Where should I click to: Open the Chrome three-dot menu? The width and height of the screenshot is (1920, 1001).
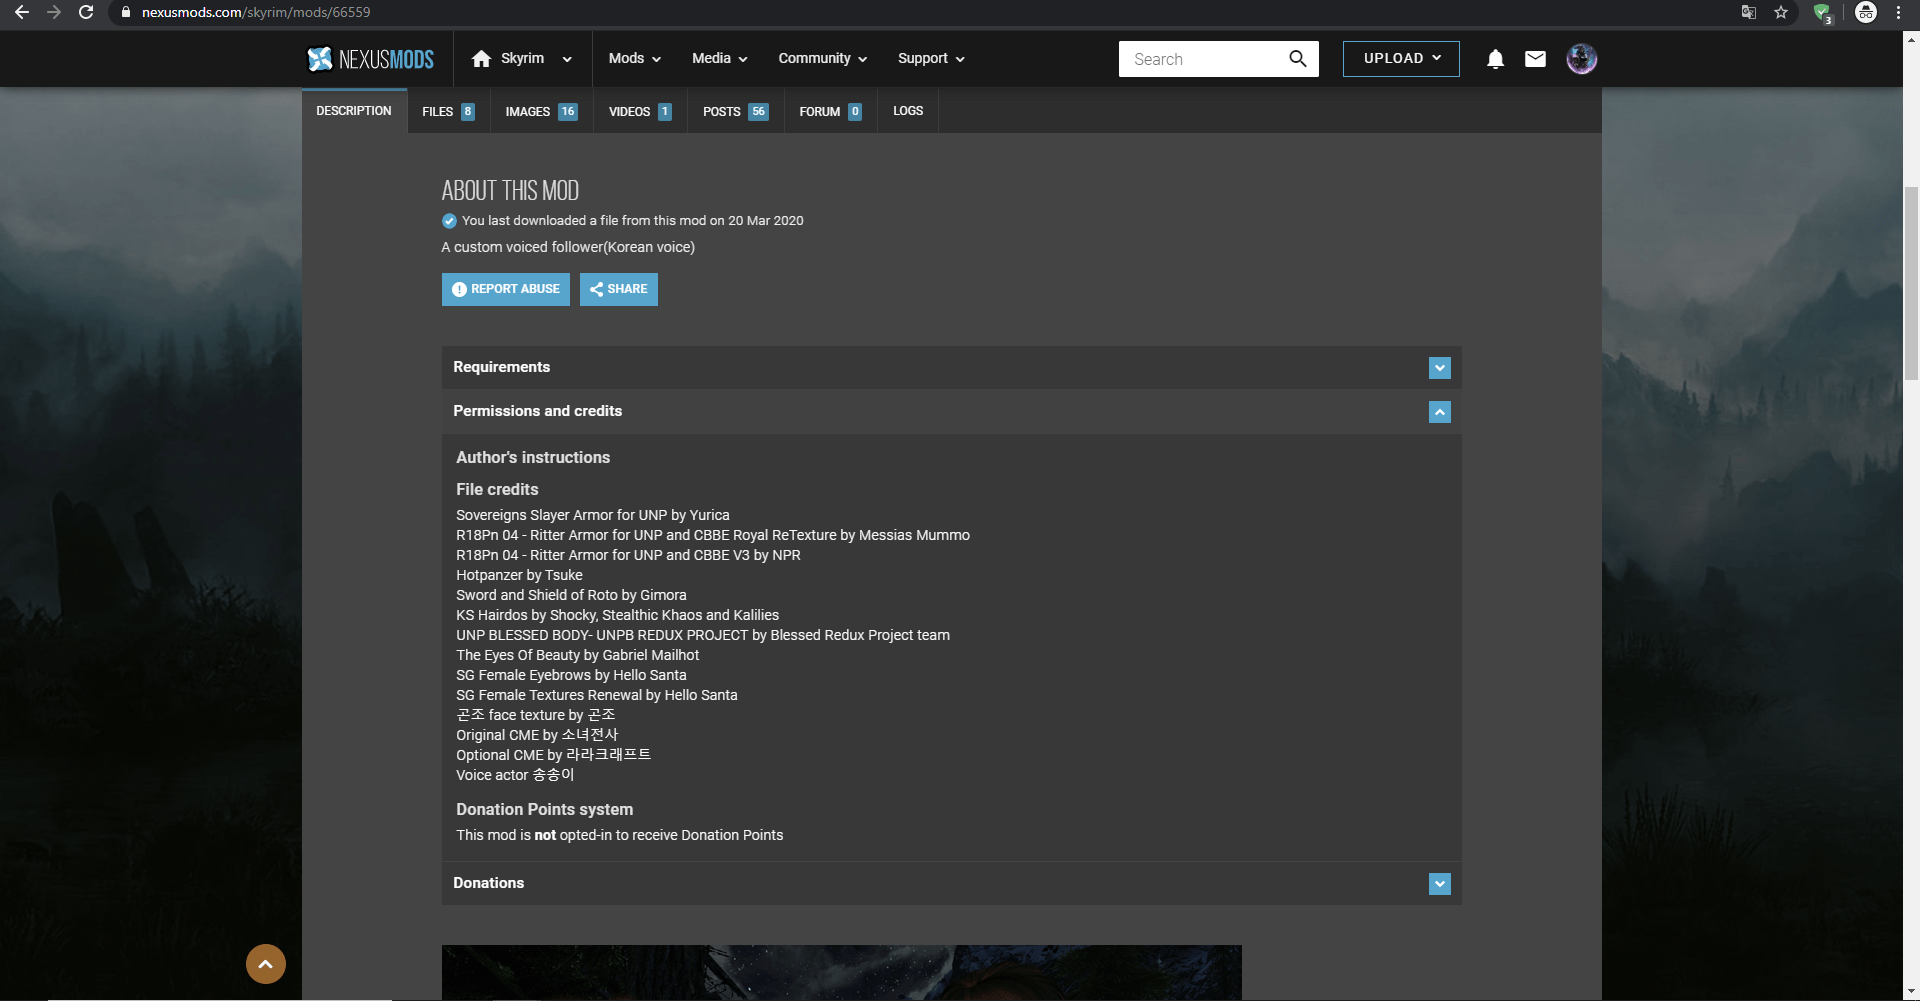(x=1898, y=12)
